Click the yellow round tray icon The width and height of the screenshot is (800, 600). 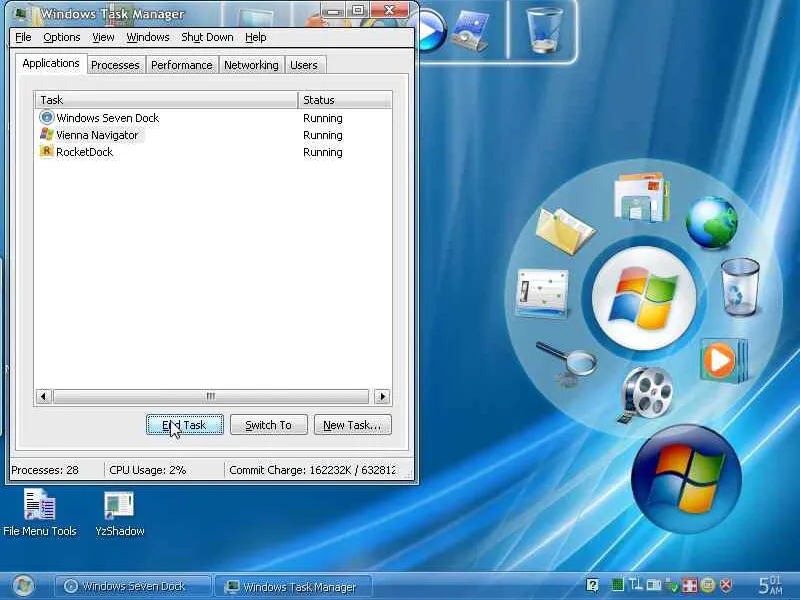[708, 585]
